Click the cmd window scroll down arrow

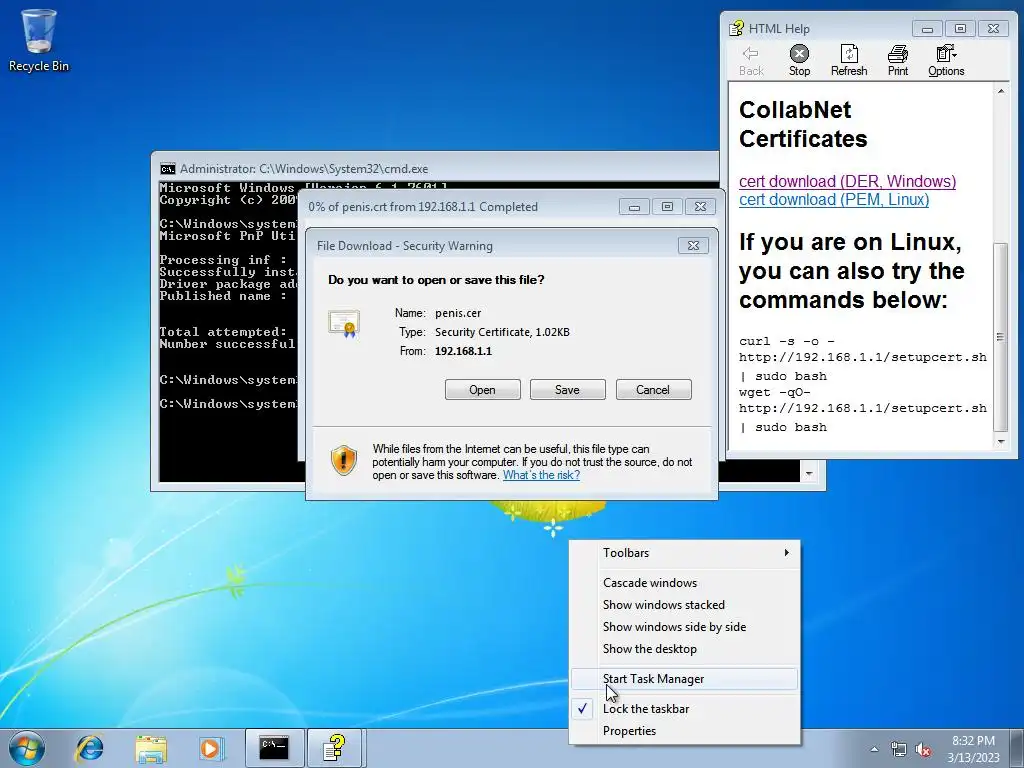809,473
